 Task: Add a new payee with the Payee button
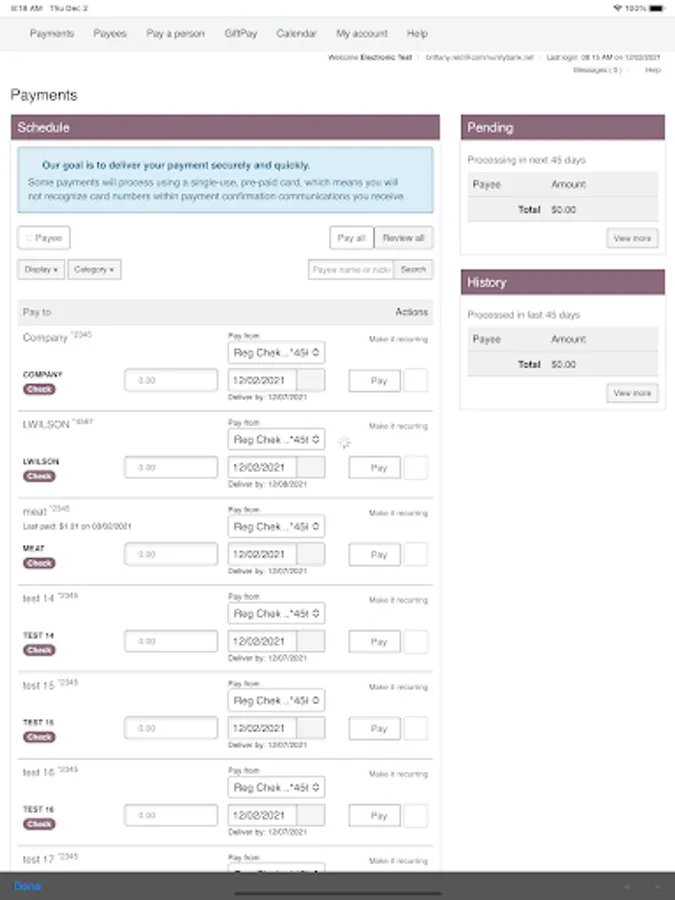pyautogui.click(x=44, y=238)
